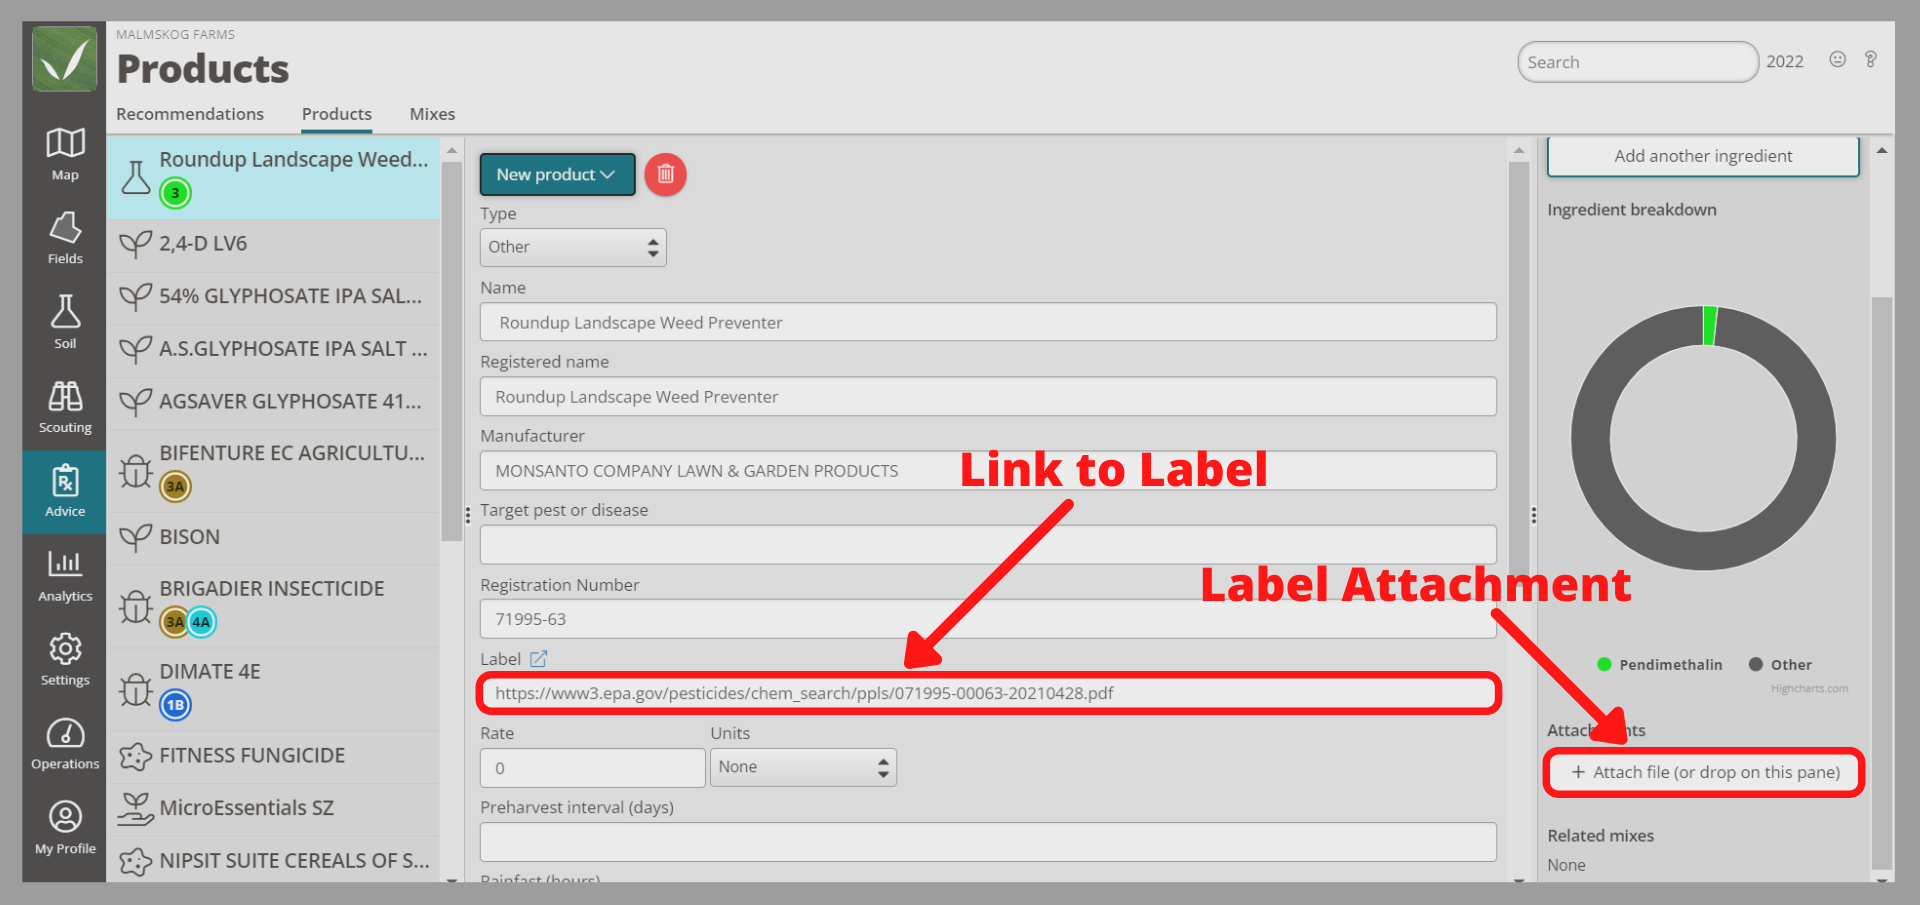Click the 3A badge under BIFENTURE
Screen dimensions: 1920x905
click(x=175, y=486)
